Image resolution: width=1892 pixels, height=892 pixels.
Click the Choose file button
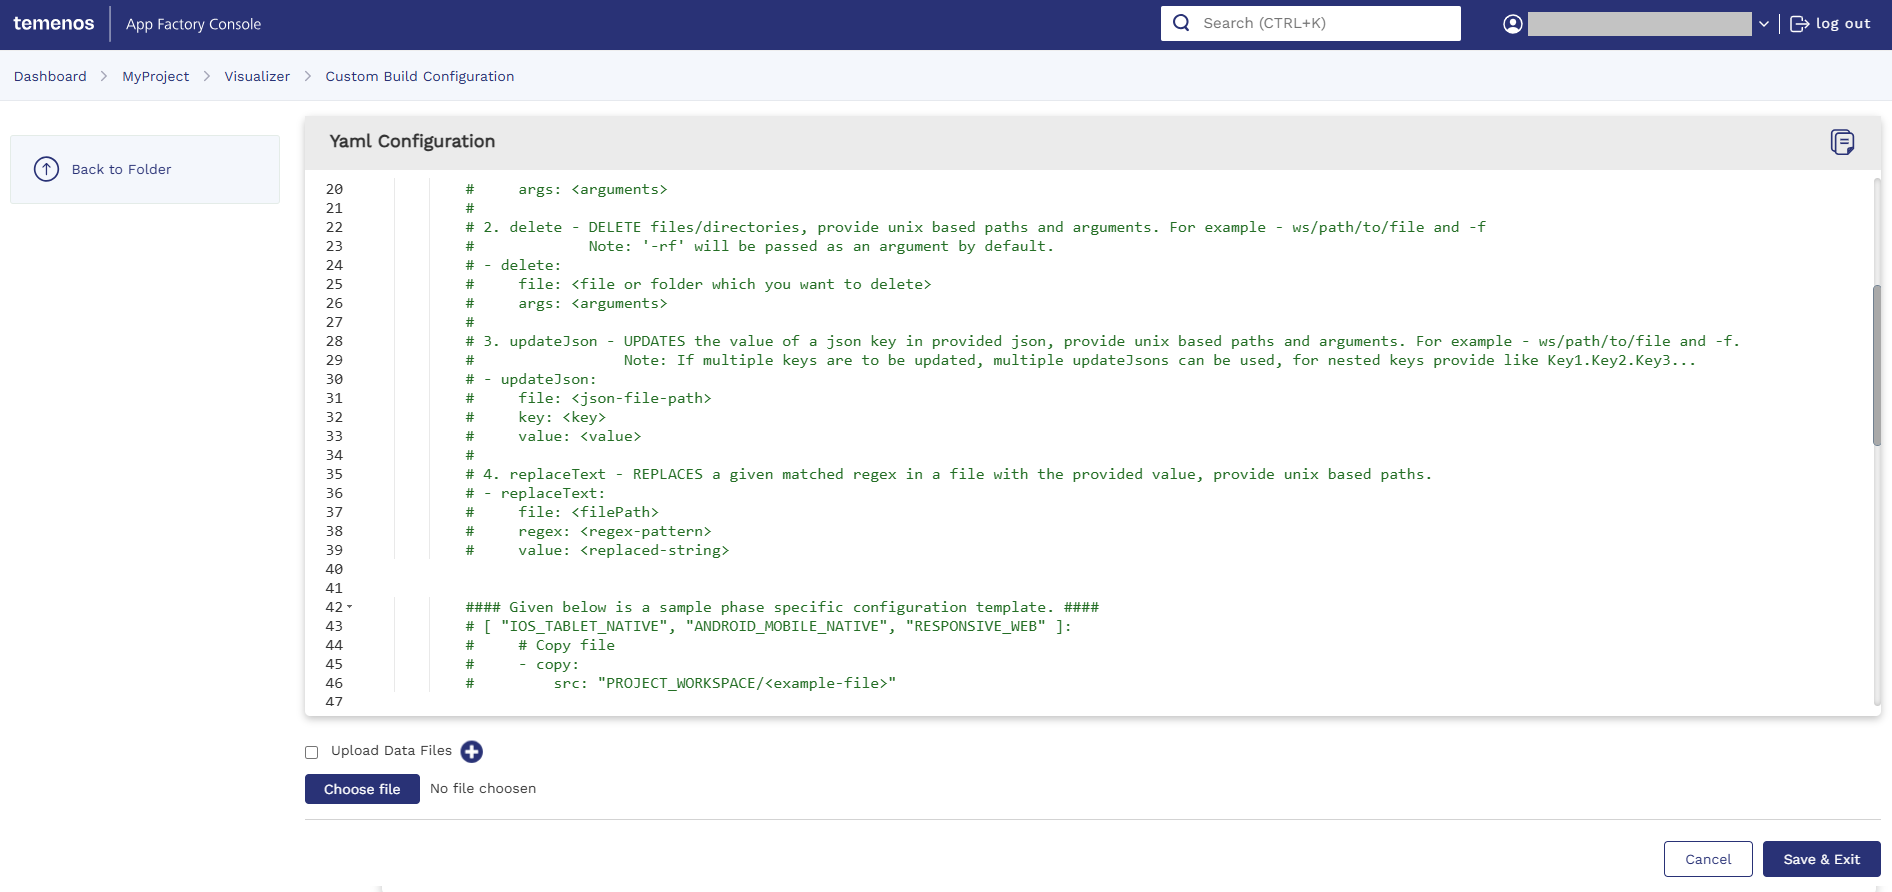(x=362, y=789)
